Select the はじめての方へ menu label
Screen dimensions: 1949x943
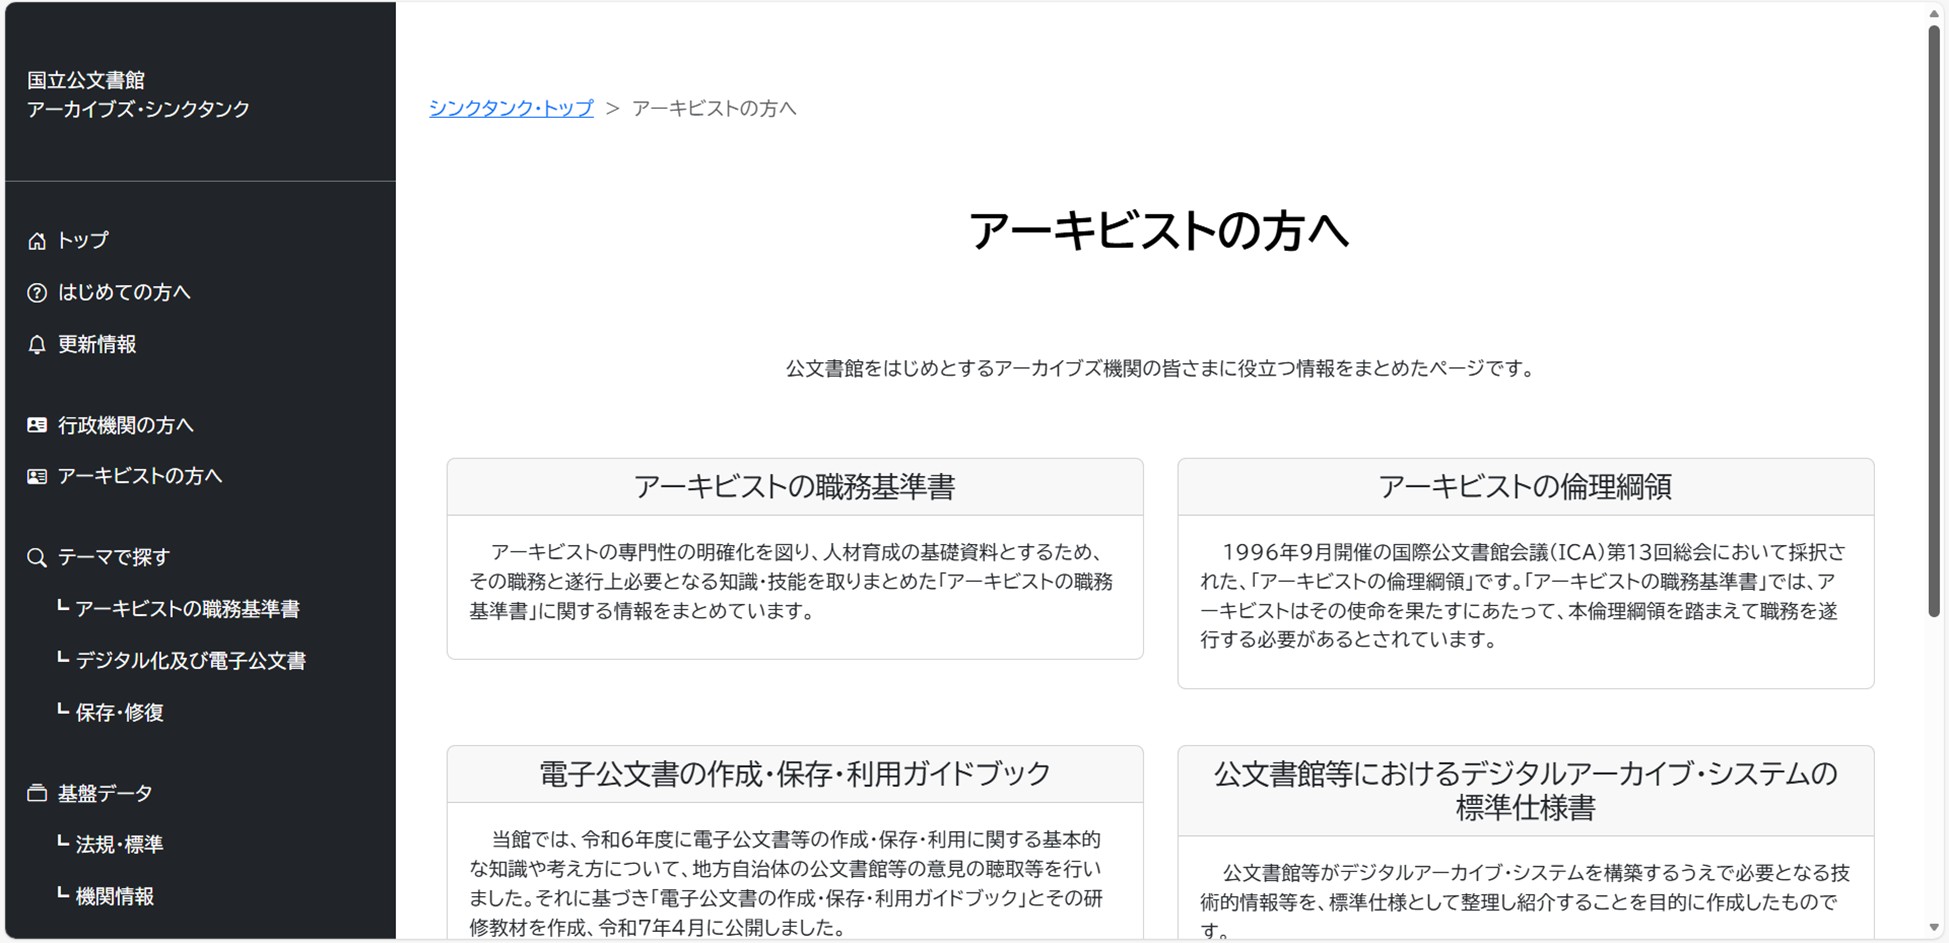pos(124,293)
